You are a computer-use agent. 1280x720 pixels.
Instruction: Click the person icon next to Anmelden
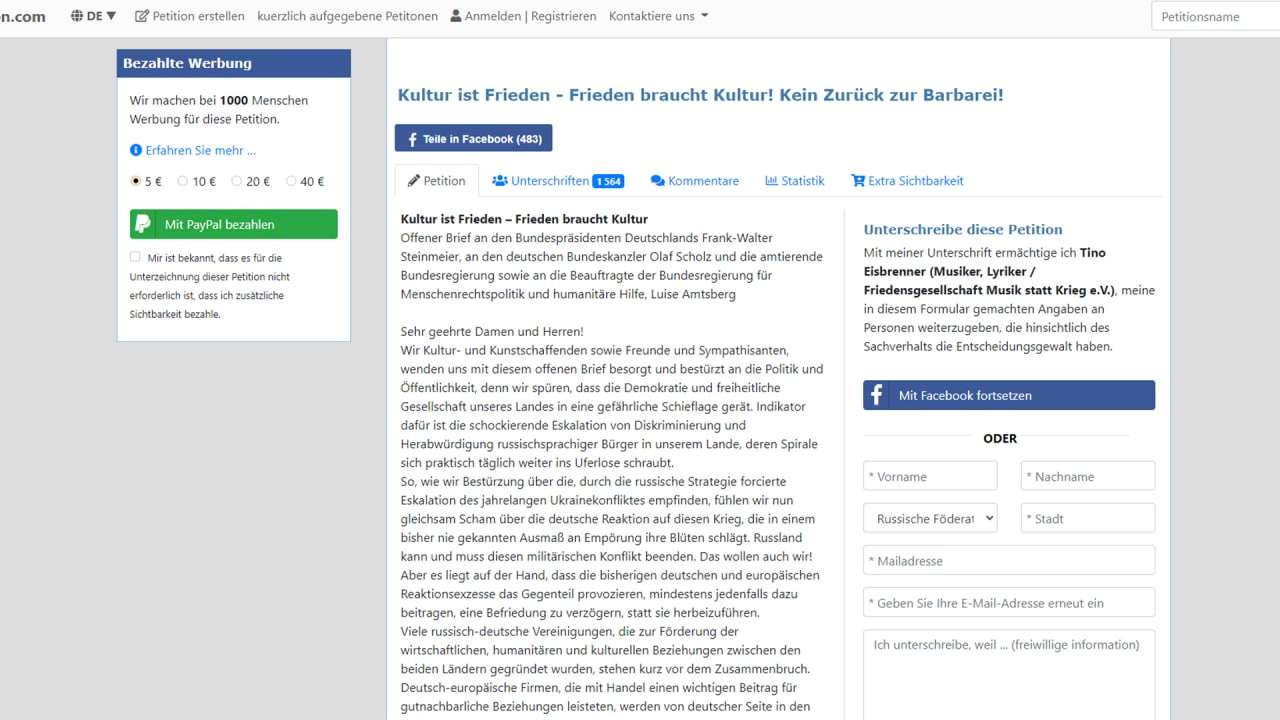pyautogui.click(x=455, y=15)
